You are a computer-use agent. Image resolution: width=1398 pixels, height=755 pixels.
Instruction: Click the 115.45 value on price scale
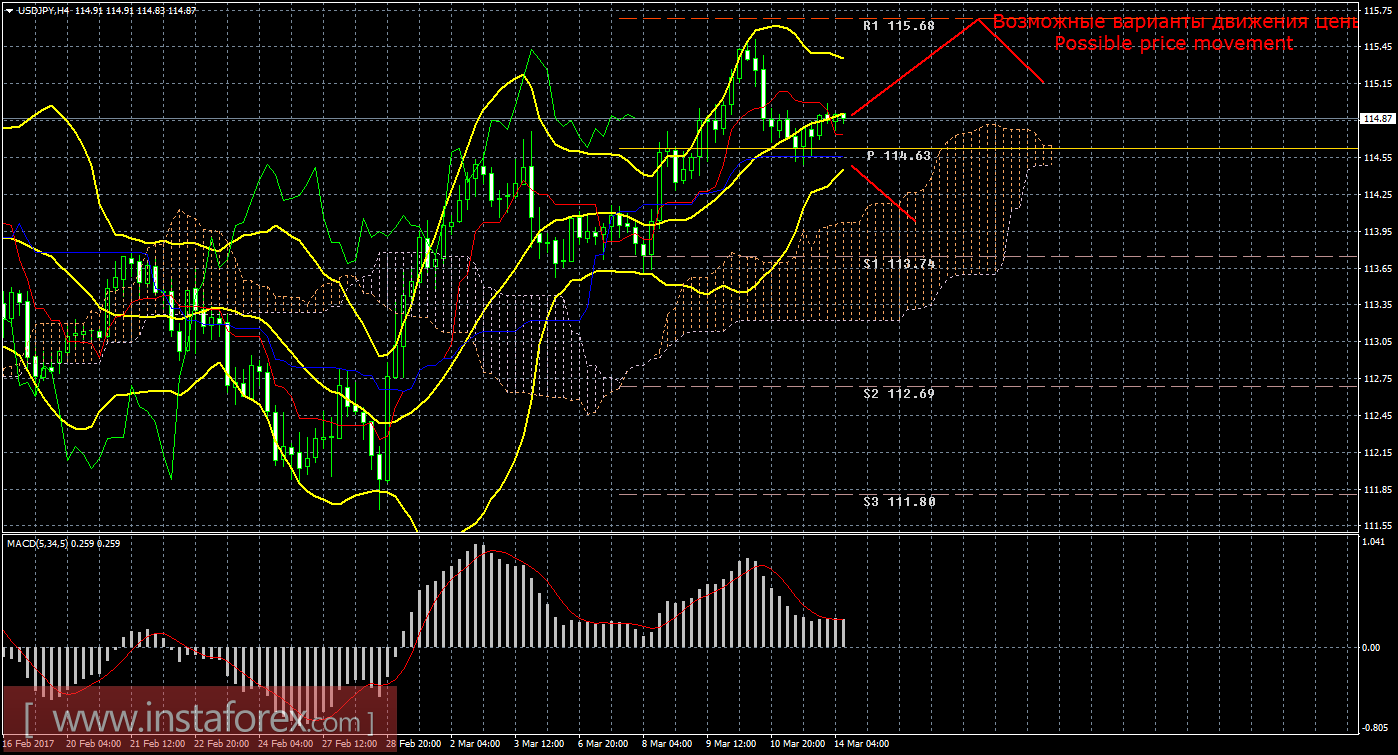pos(1378,47)
